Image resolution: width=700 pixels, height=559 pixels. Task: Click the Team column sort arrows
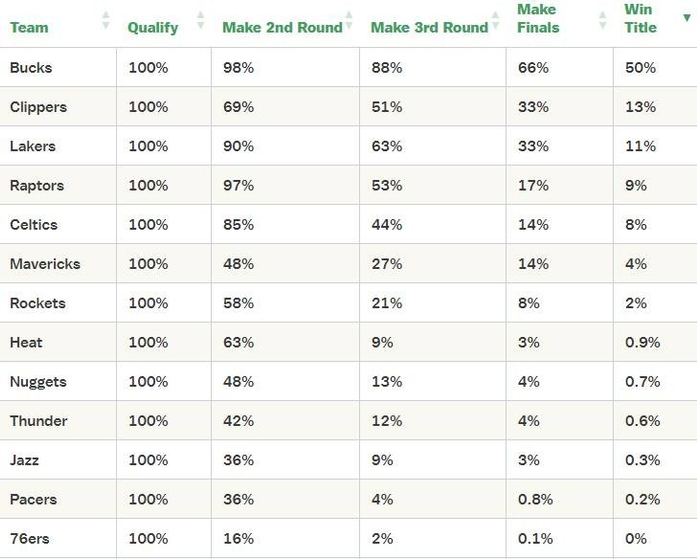(106, 19)
